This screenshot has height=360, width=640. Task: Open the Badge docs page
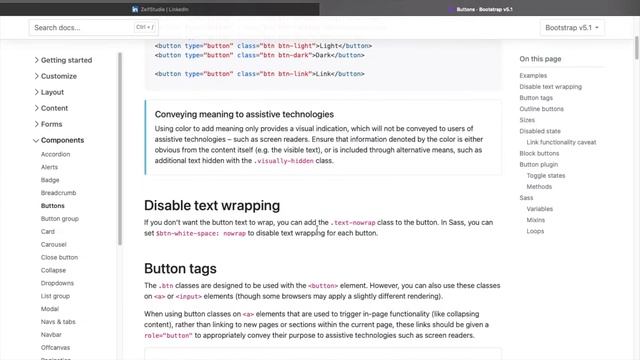(50, 180)
